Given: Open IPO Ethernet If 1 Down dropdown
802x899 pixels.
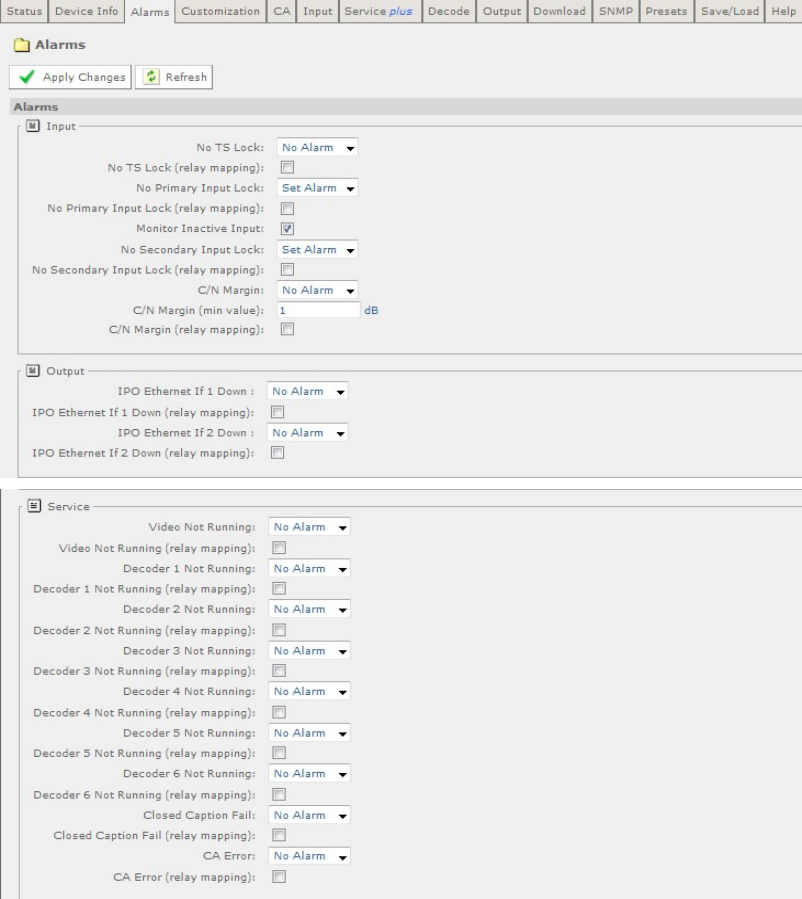Looking at the screenshot, I should [308, 392].
